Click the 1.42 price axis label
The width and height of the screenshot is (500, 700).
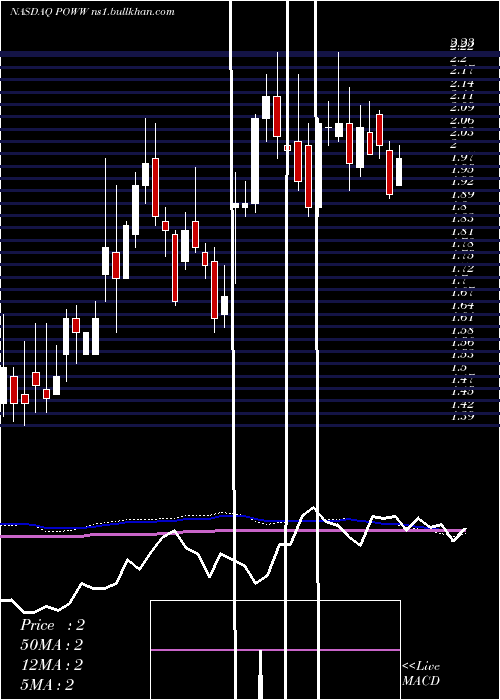[x=462, y=405]
